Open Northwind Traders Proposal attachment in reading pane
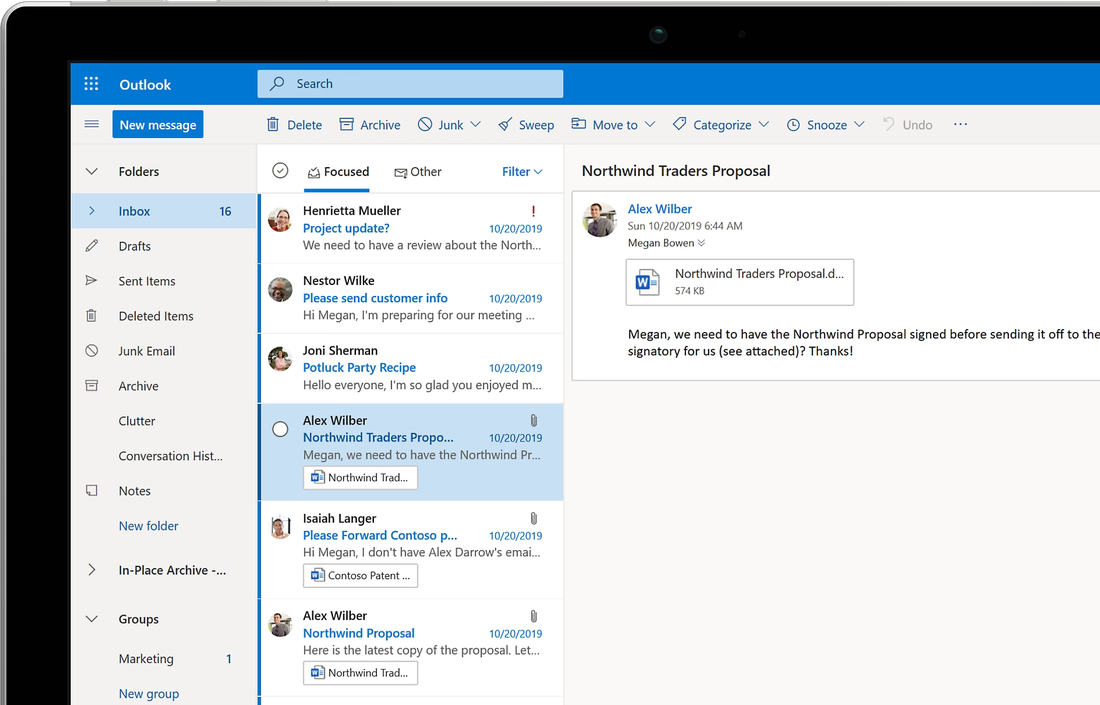Screen dimensions: 1100x705 coord(740,282)
